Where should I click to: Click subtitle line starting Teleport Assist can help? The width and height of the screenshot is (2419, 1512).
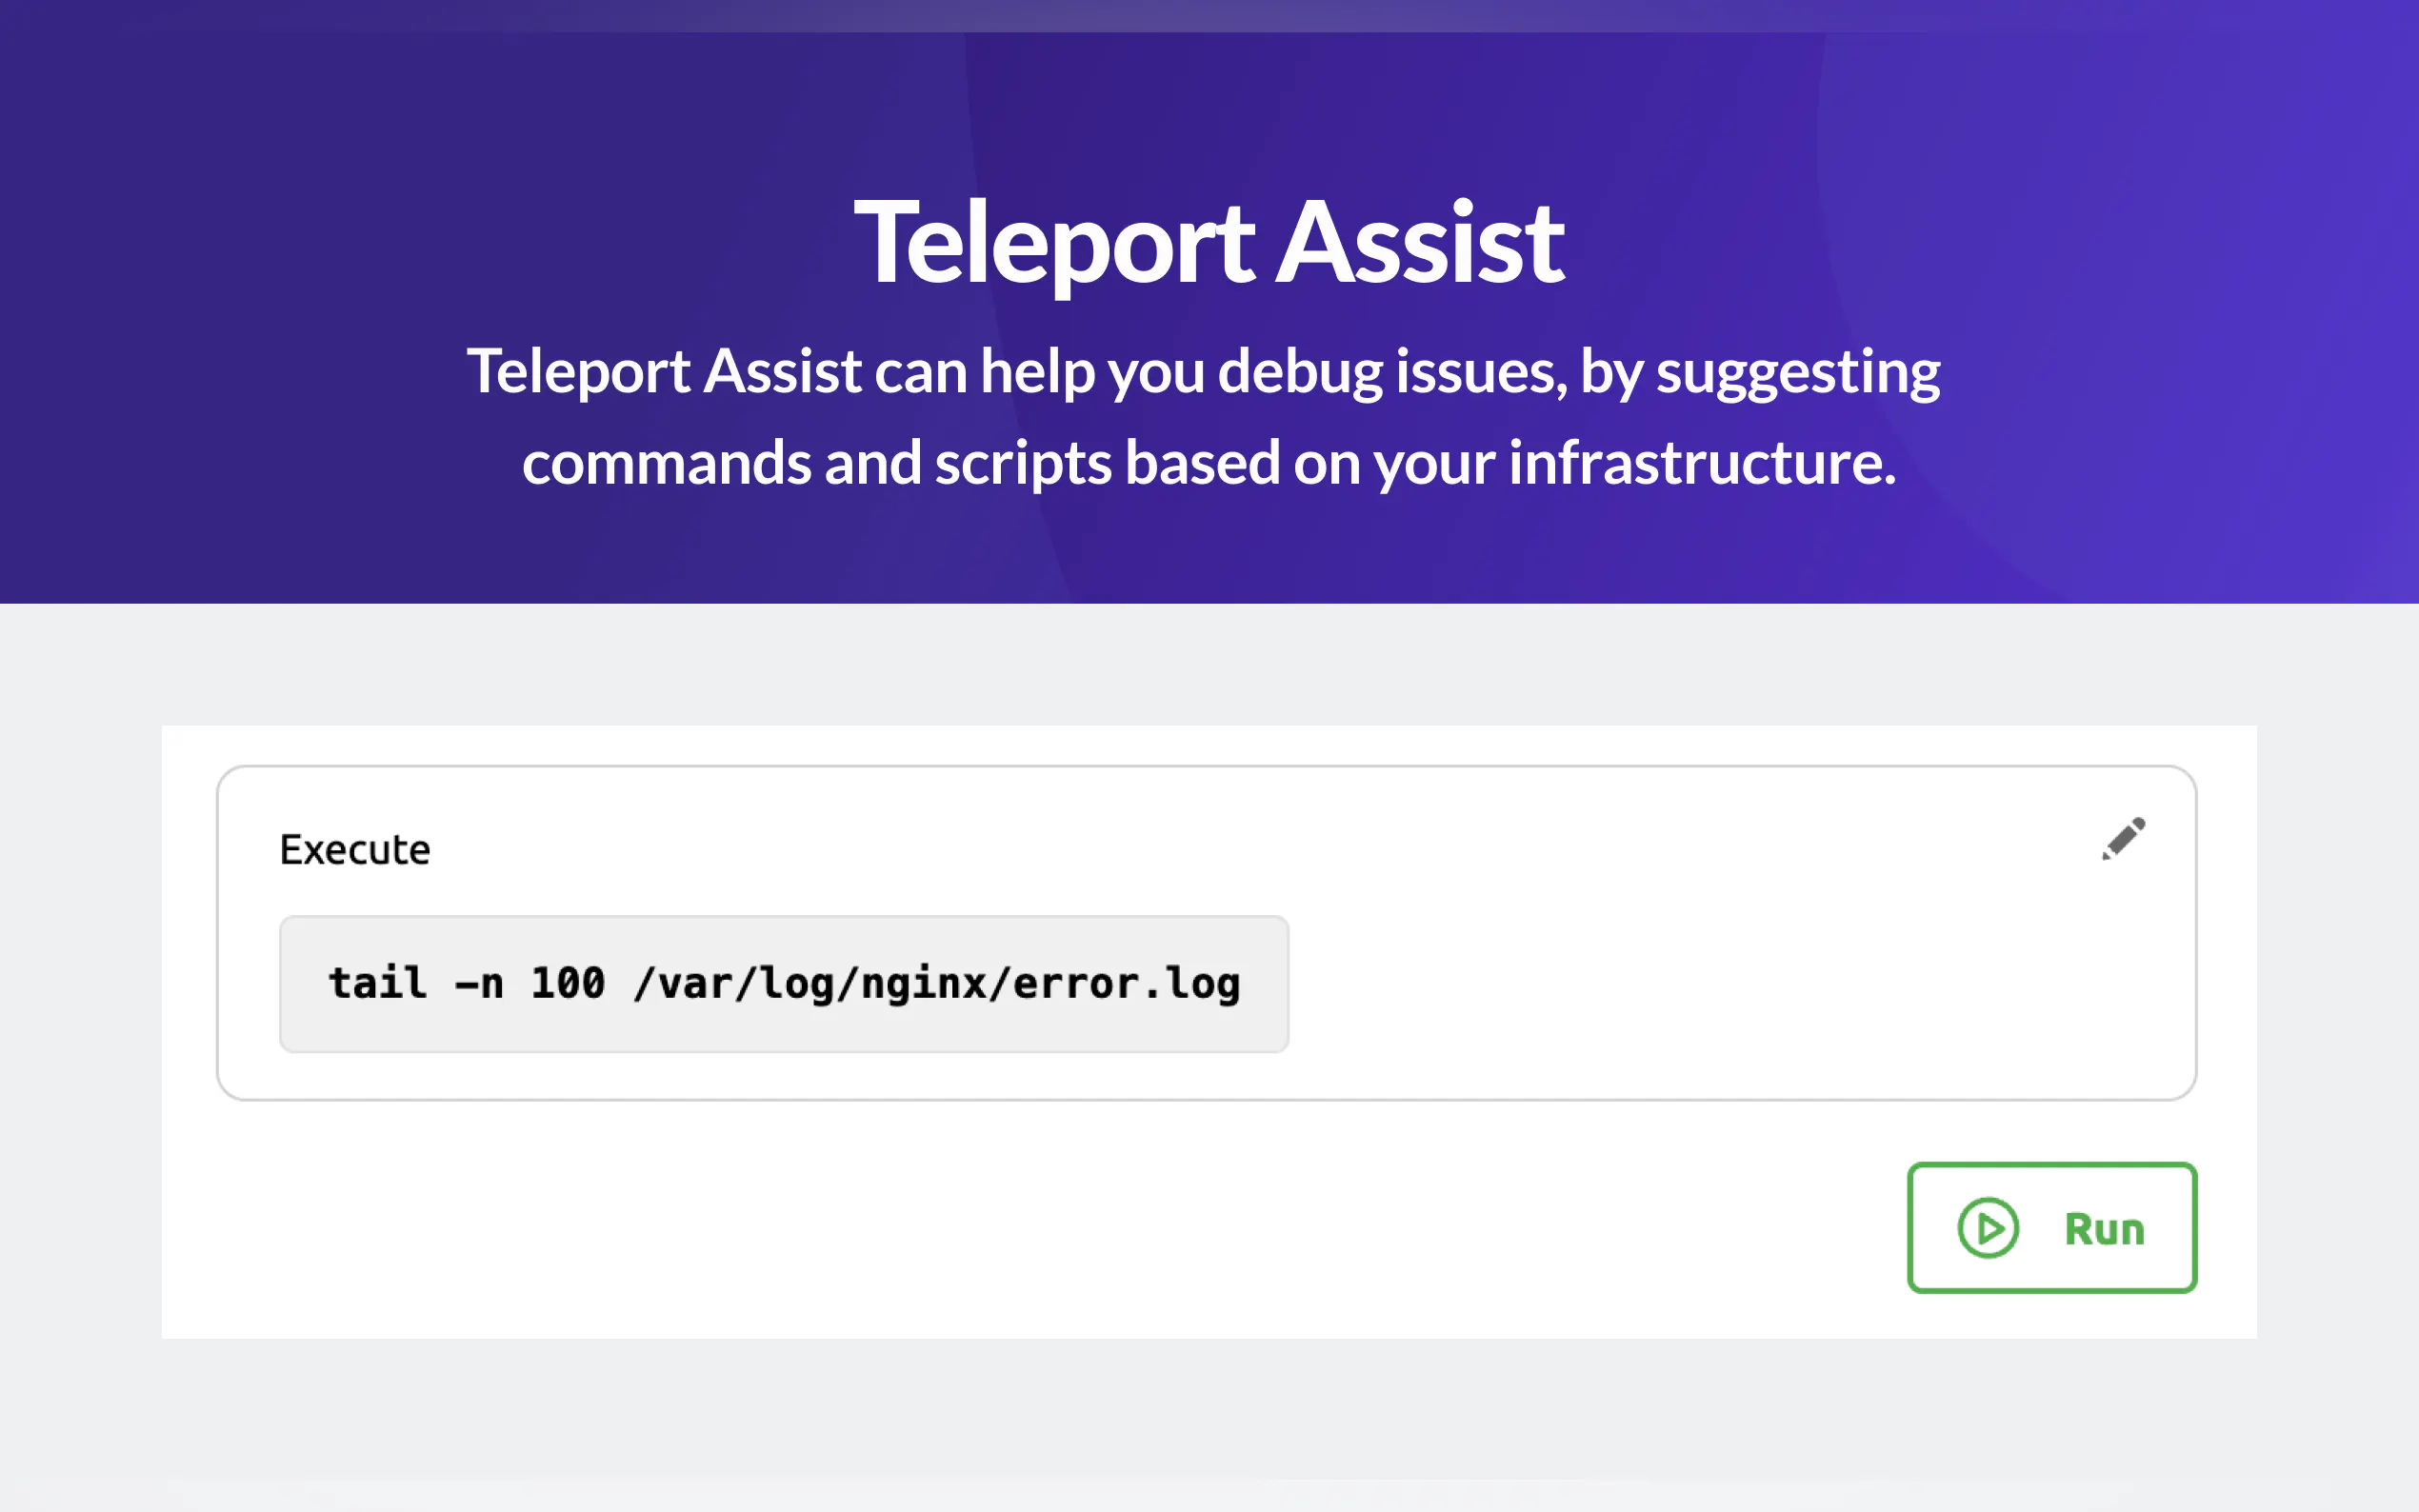point(1203,371)
